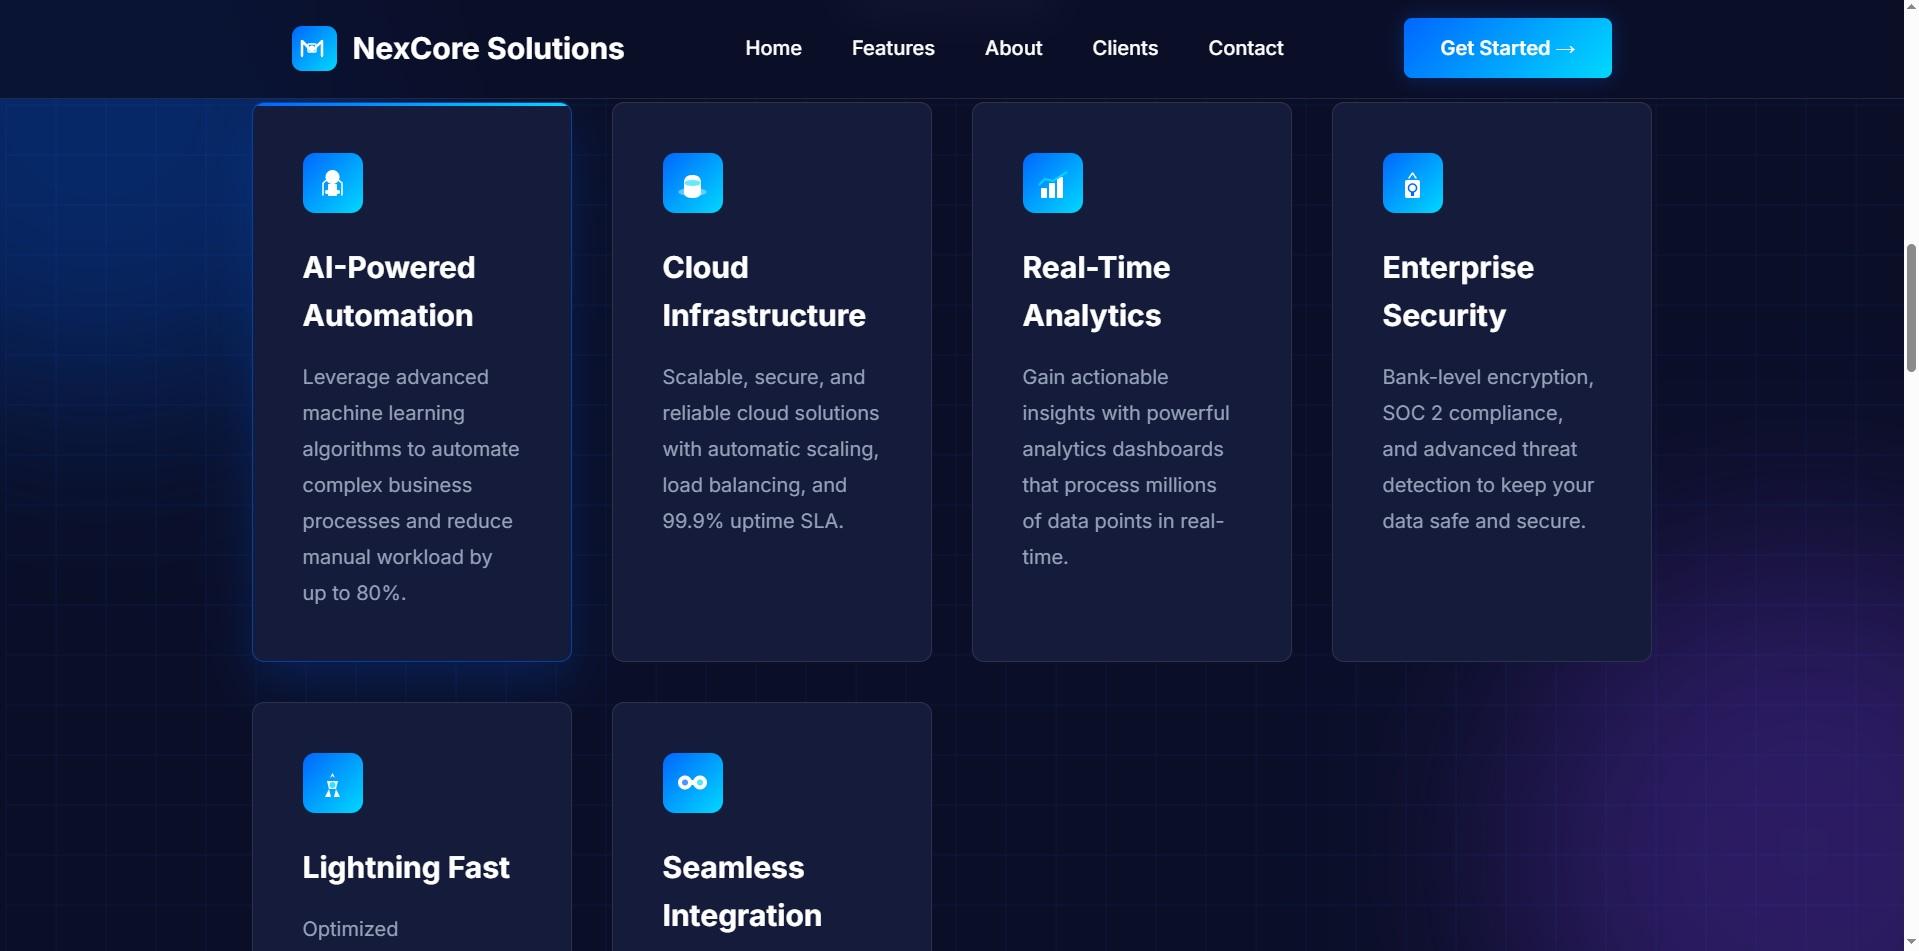Image resolution: width=1919 pixels, height=951 pixels.
Task: Select the AI-Powered Automation heading
Action: 389,291
